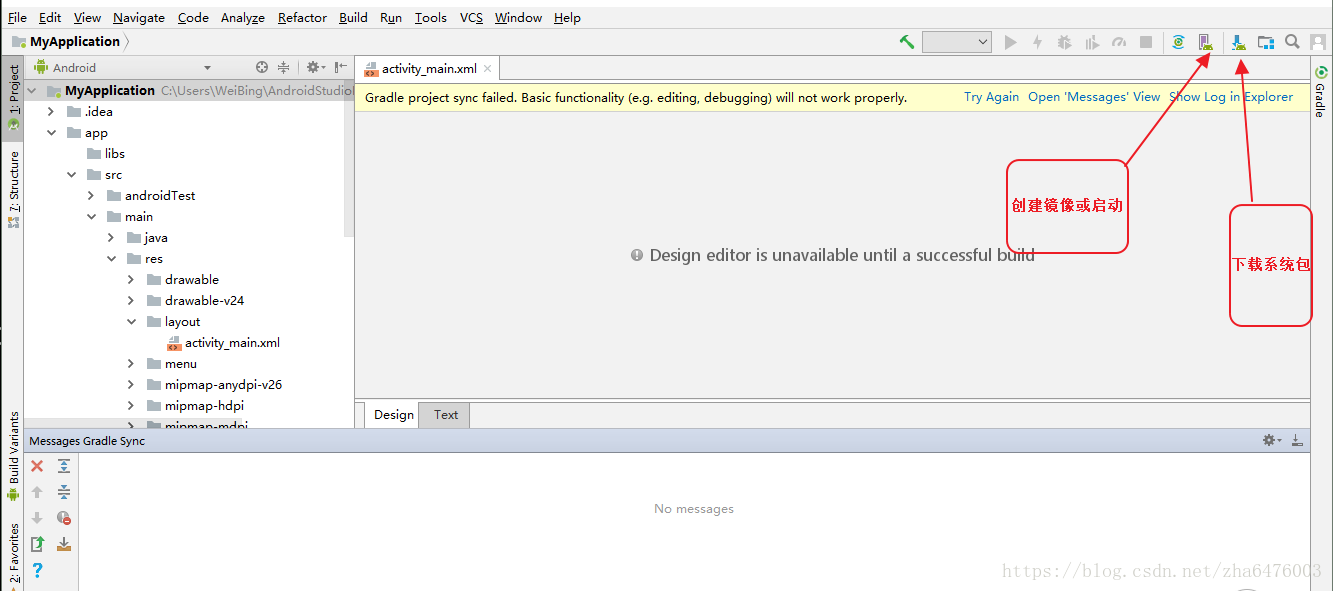The image size is (1333, 591).
Task: Click the green hammer Make Project icon
Action: click(x=907, y=42)
